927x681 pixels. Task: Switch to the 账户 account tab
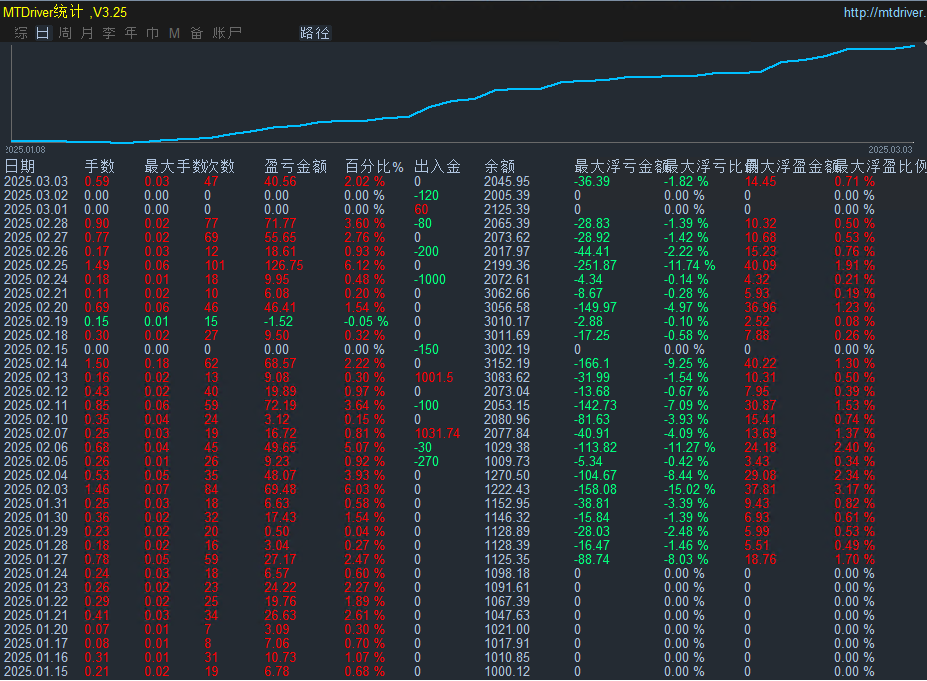point(227,33)
